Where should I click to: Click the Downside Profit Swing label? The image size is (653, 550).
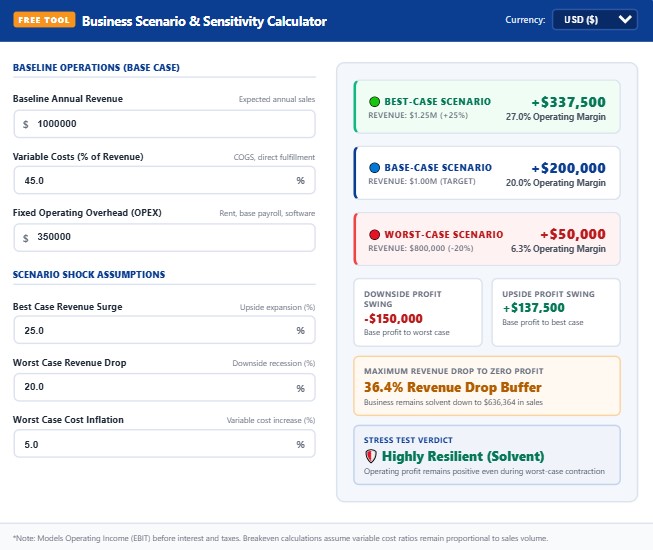click(403, 299)
